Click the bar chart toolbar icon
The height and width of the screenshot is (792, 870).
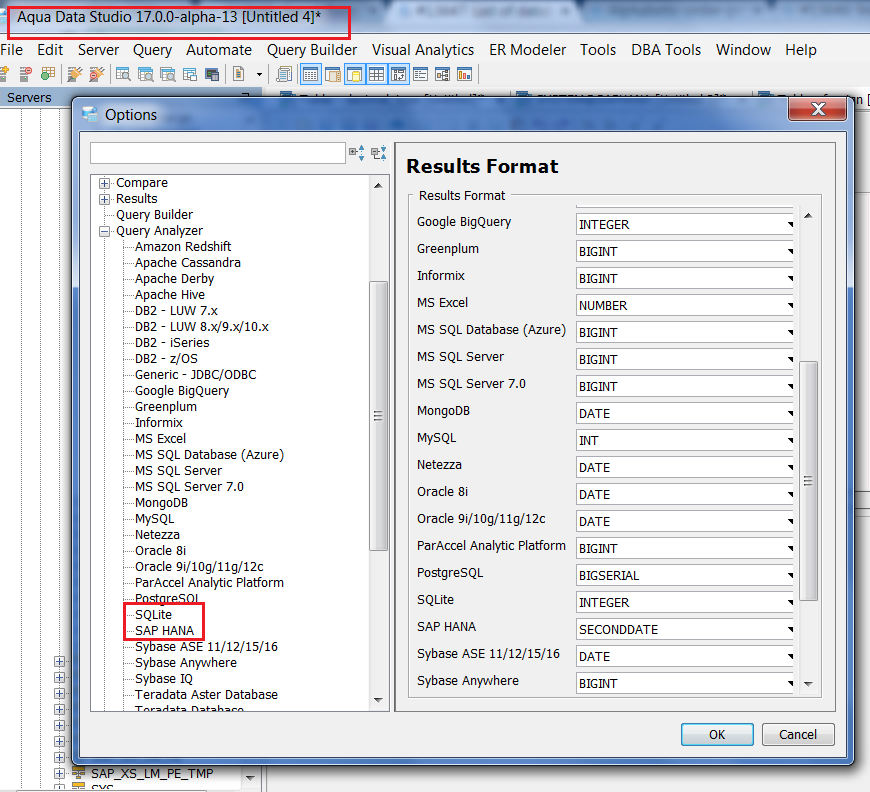point(464,74)
